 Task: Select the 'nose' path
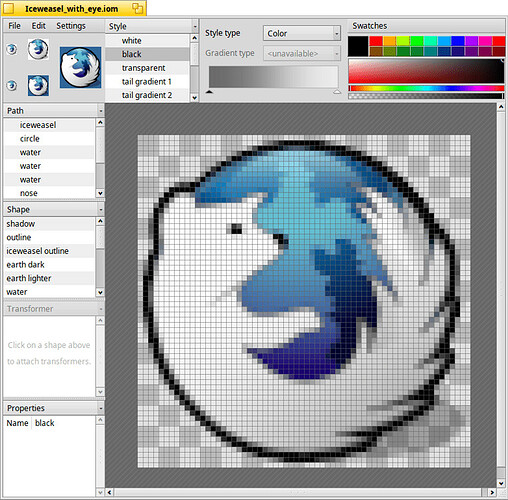click(x=49, y=193)
